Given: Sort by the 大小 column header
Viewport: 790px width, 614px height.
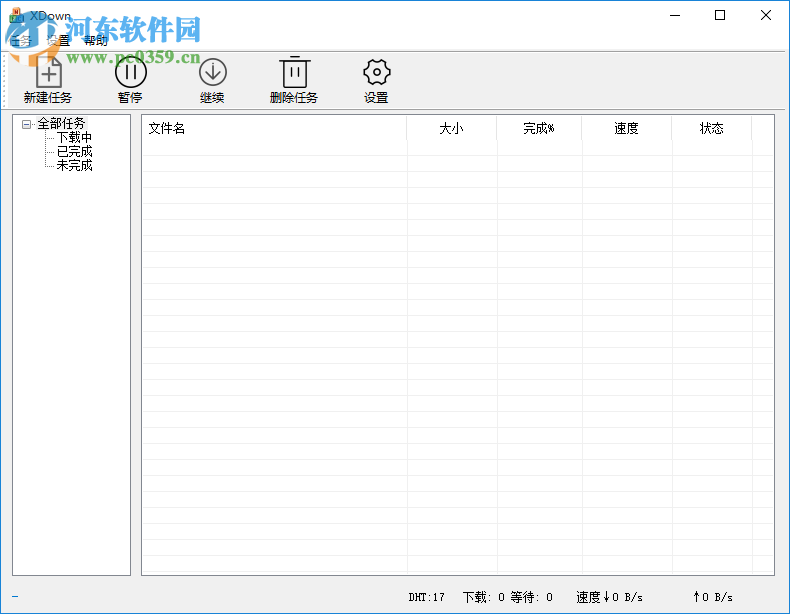Looking at the screenshot, I should coord(451,128).
